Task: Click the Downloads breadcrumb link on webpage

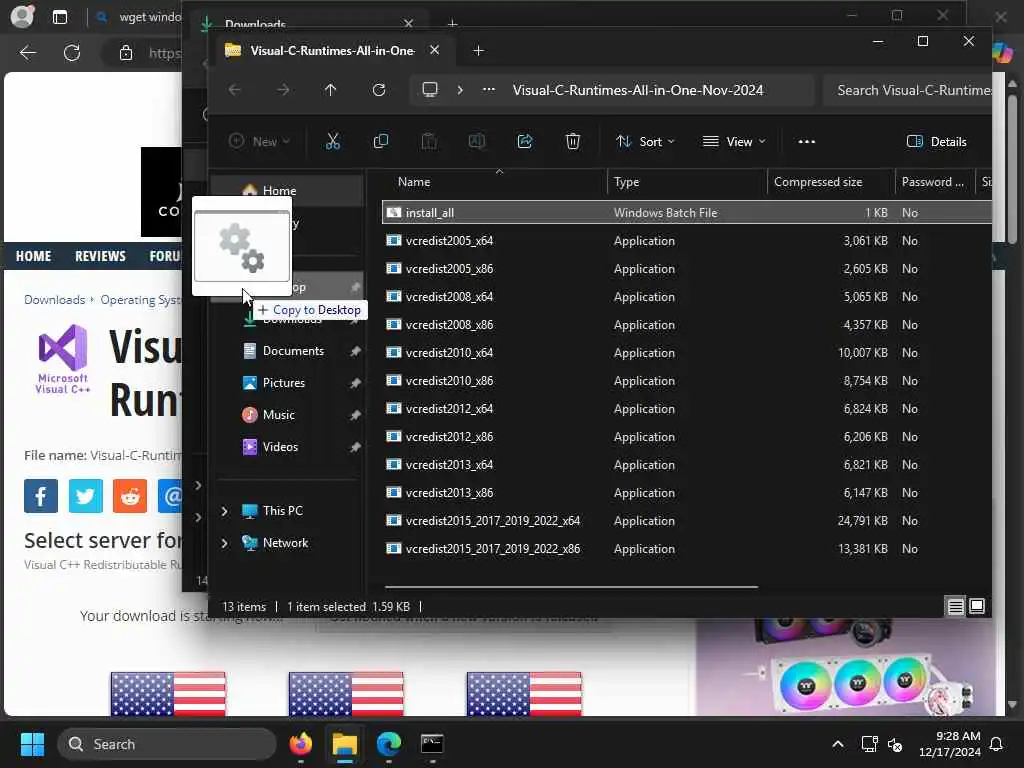Action: 54,300
